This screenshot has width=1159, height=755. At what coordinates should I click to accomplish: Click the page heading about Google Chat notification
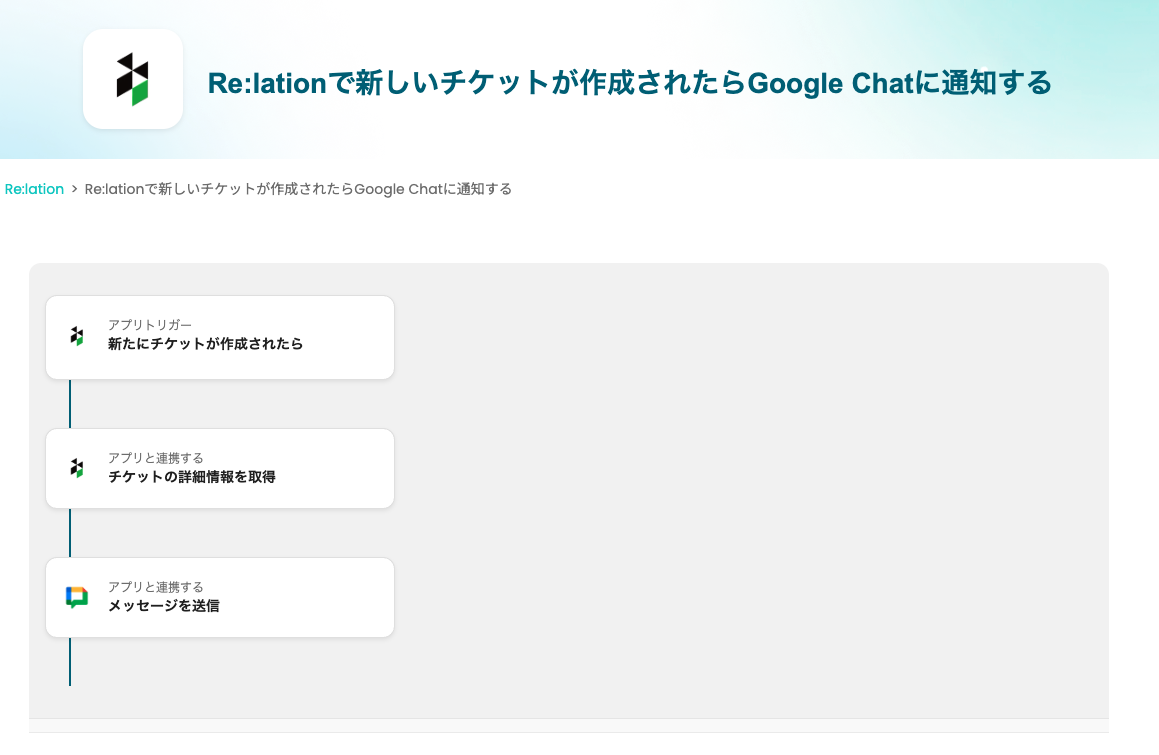629,83
